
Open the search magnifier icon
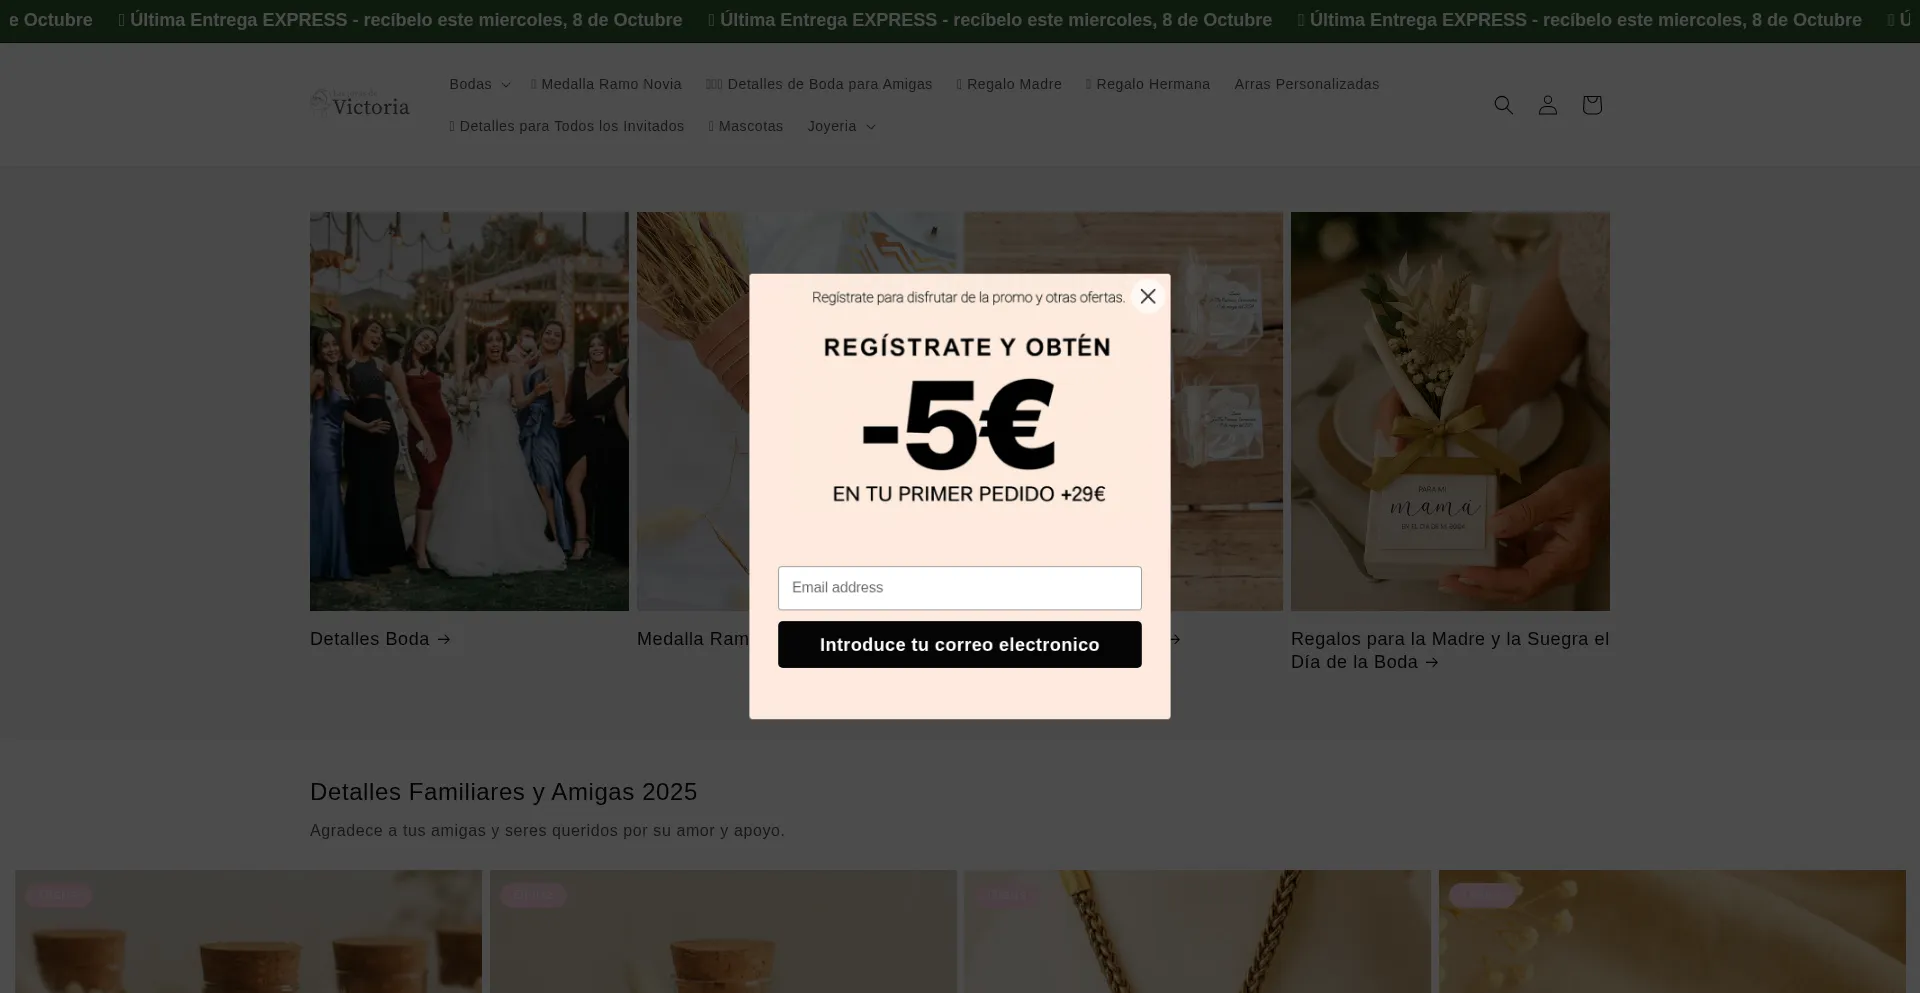1503,105
